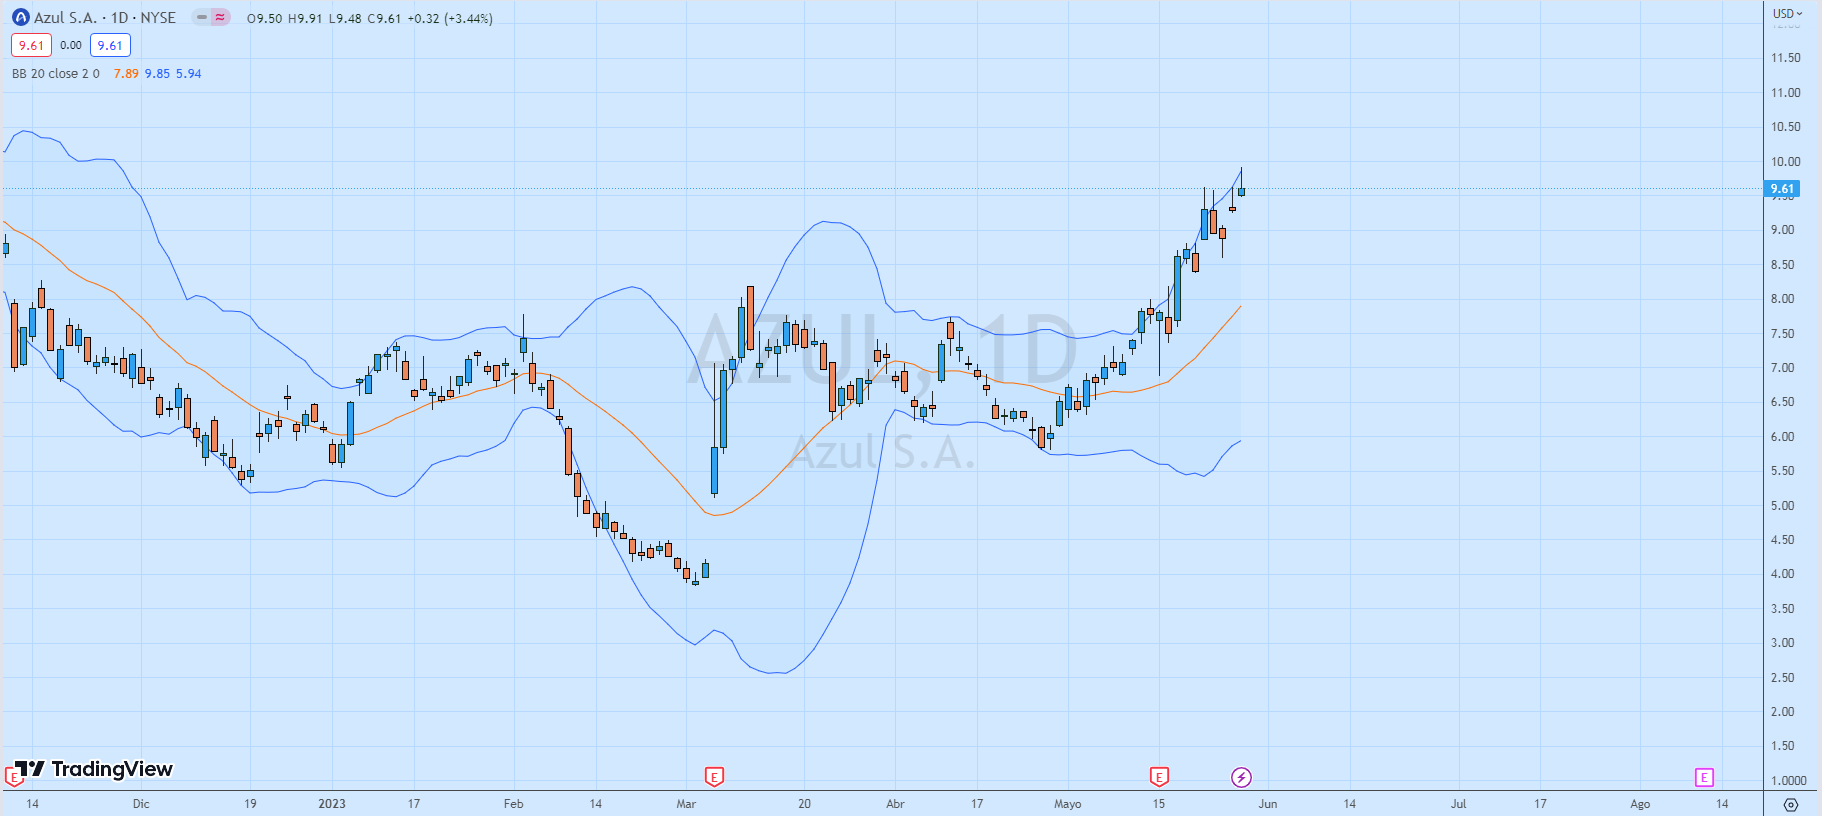Click the 1.0000 price scale label
This screenshot has width=1822, height=816.
(x=1788, y=780)
